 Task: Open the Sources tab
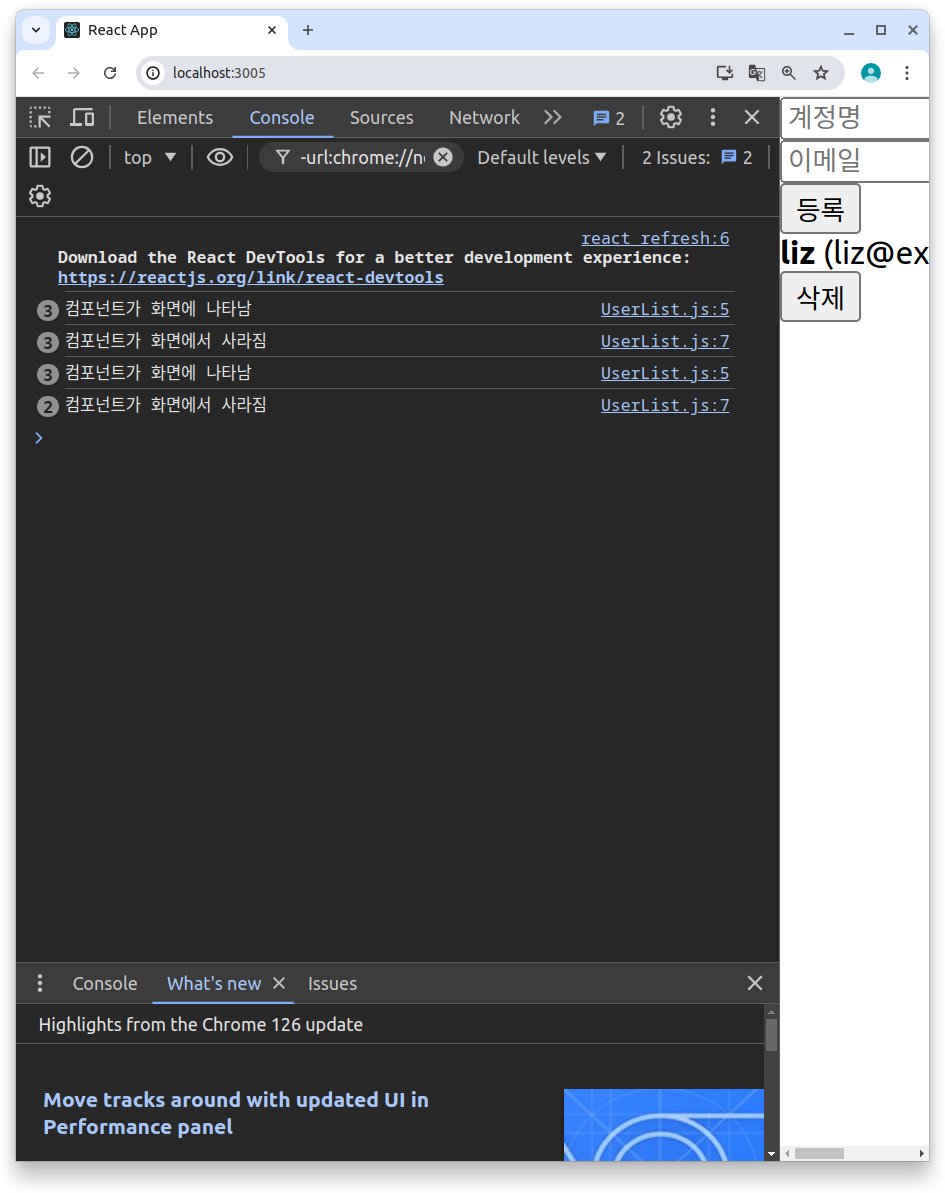click(382, 118)
